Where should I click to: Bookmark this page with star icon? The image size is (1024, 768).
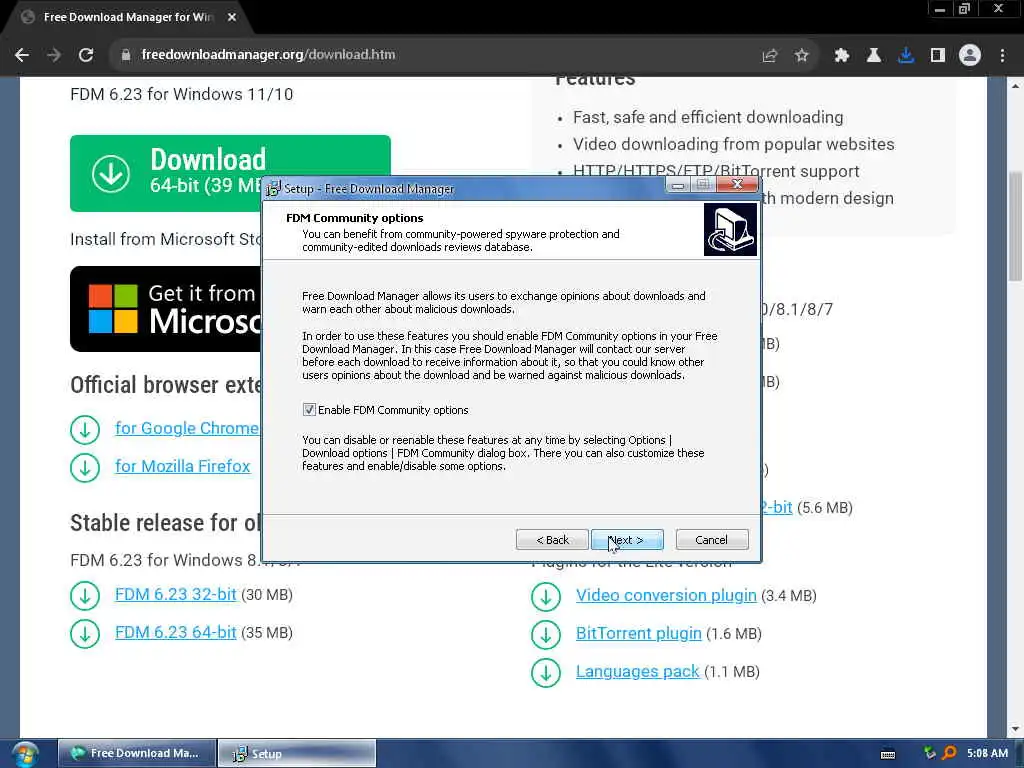coord(802,56)
